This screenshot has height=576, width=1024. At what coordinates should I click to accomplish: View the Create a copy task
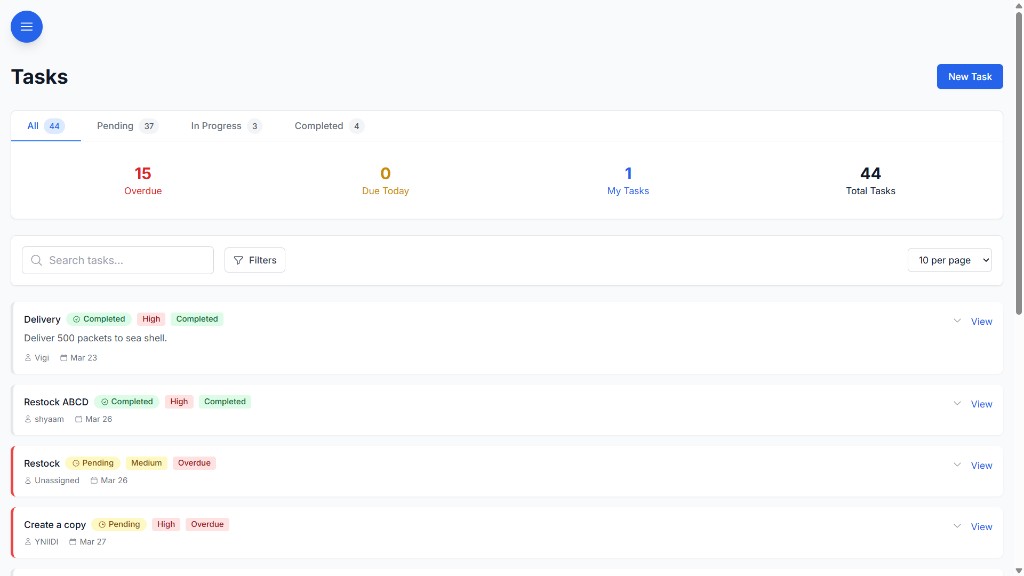point(981,527)
